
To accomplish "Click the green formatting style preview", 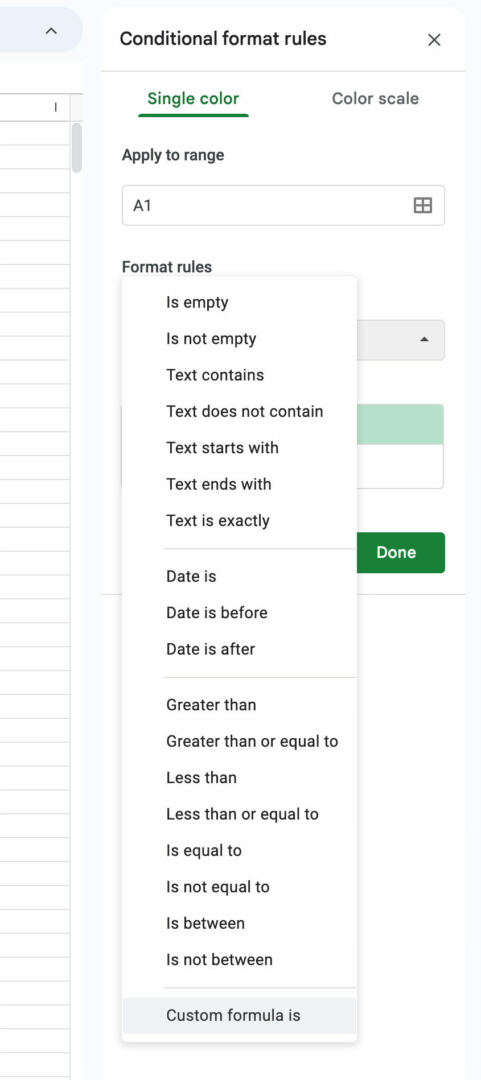I will coord(400,424).
